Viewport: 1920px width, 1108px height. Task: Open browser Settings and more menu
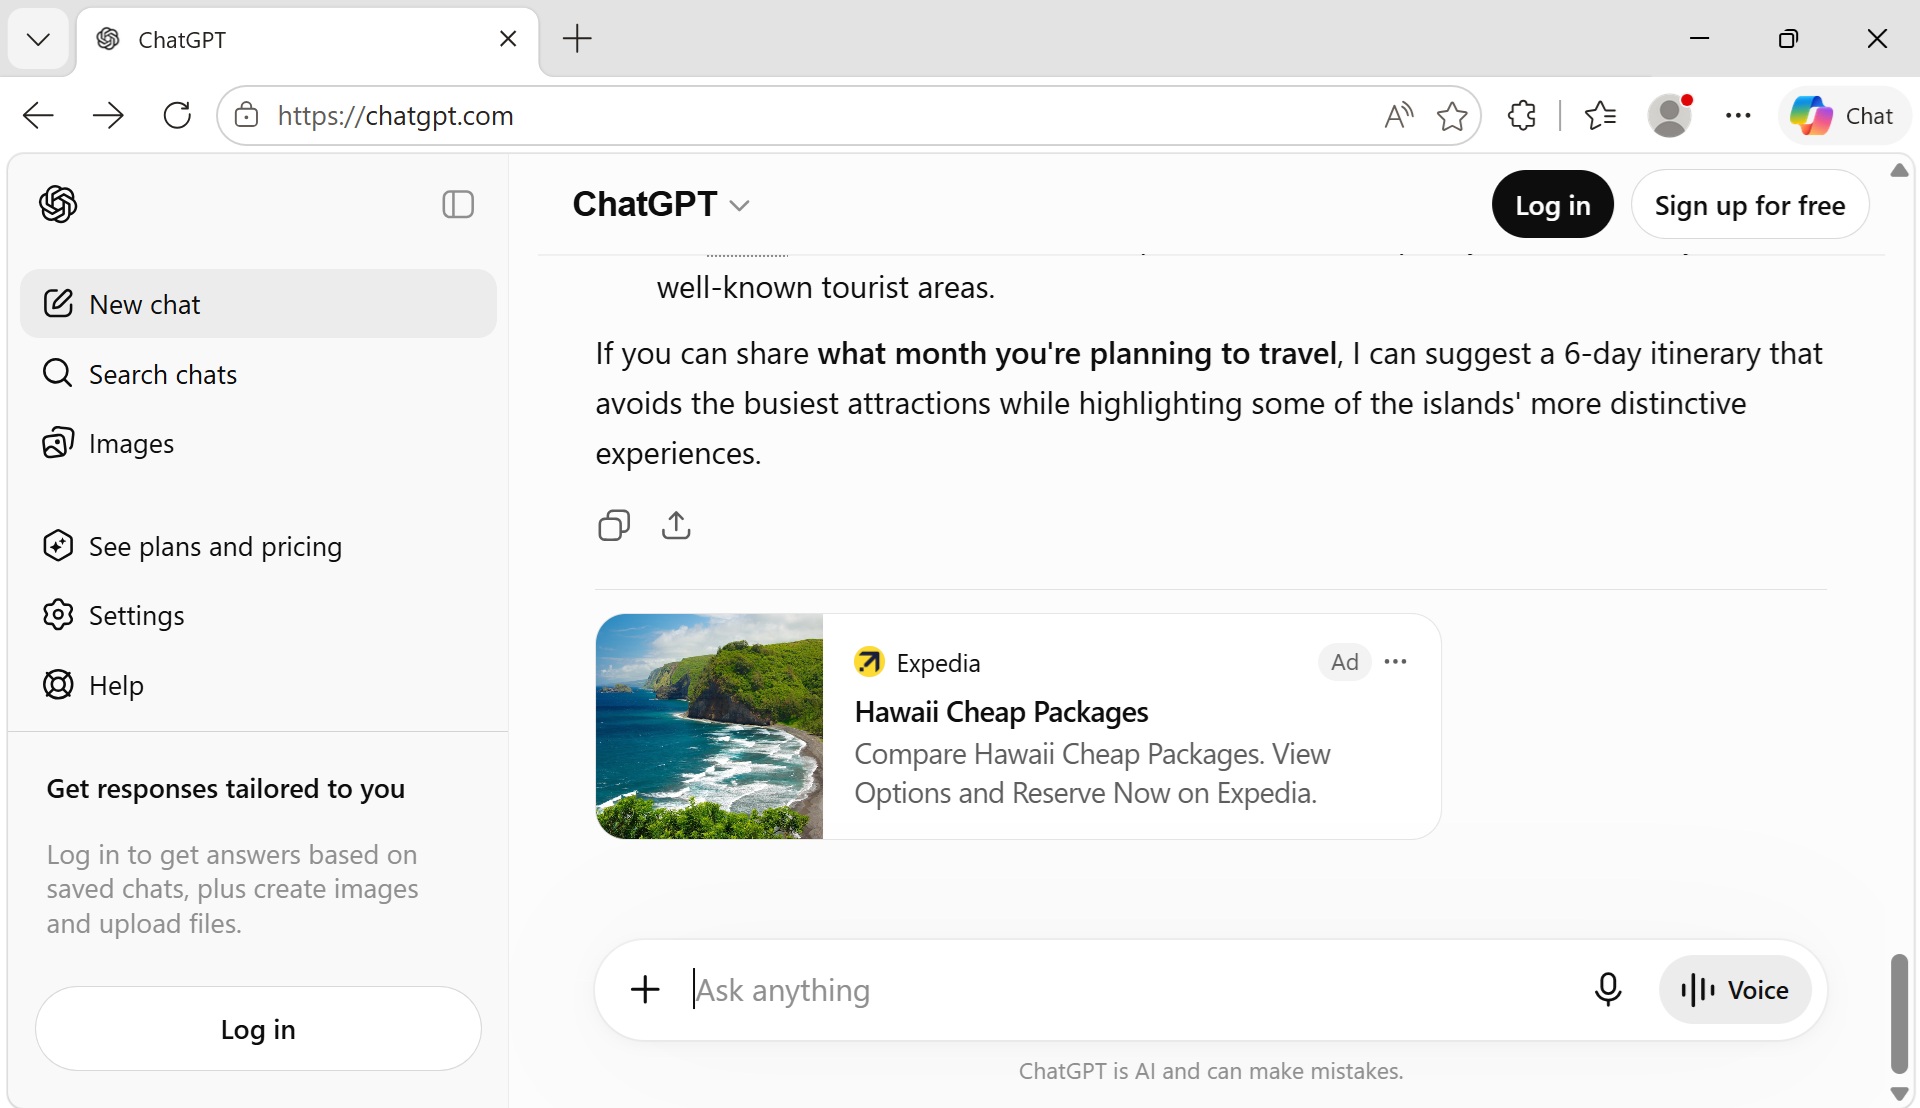tap(1738, 115)
